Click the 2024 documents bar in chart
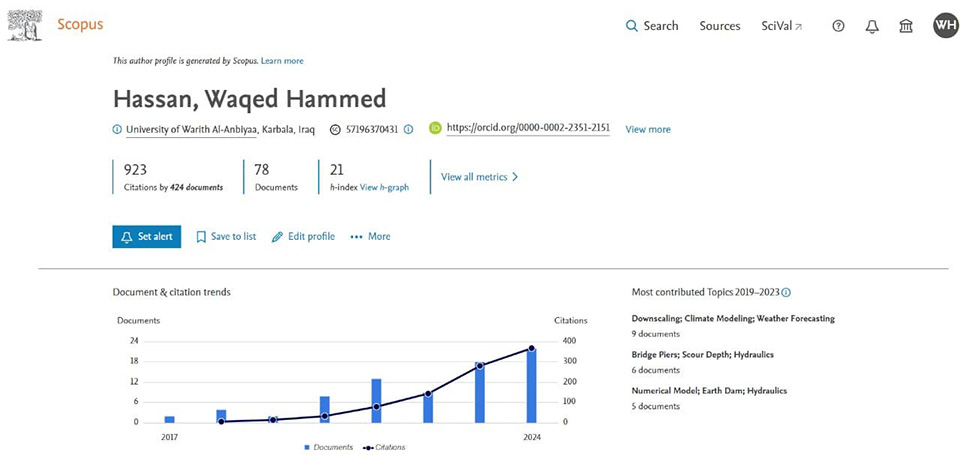960x455 pixels. (531, 385)
